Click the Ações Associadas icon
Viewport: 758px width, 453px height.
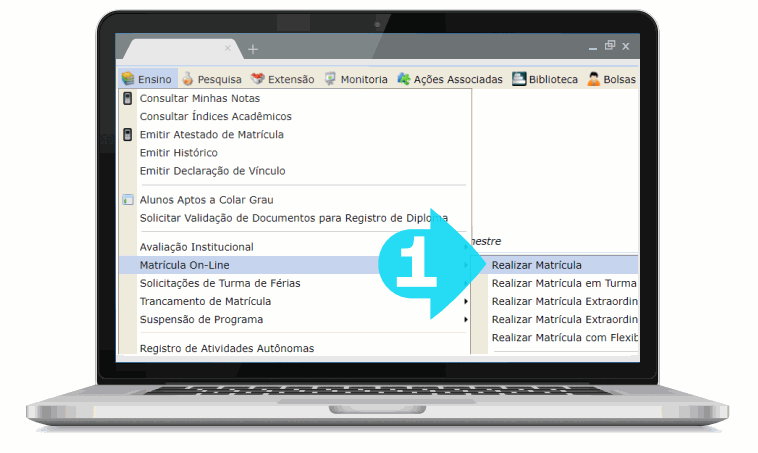404,79
